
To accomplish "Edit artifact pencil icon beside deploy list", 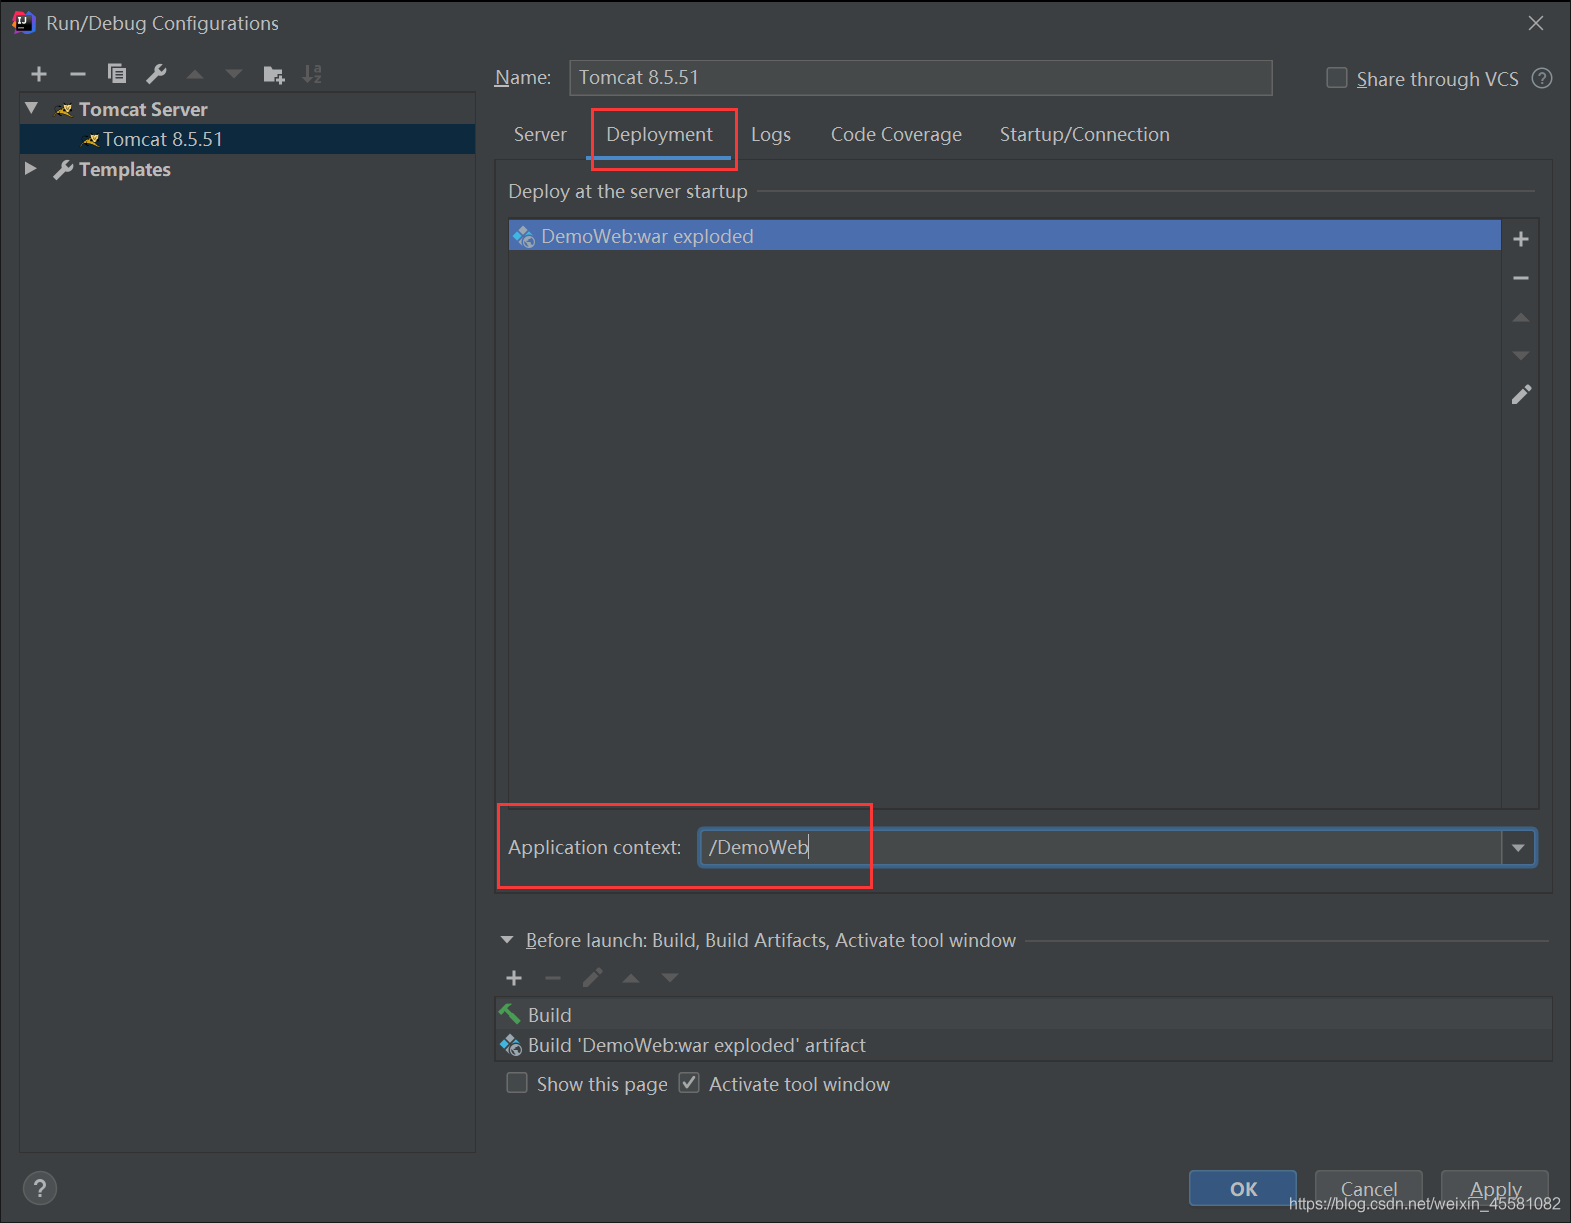I will [x=1521, y=395].
